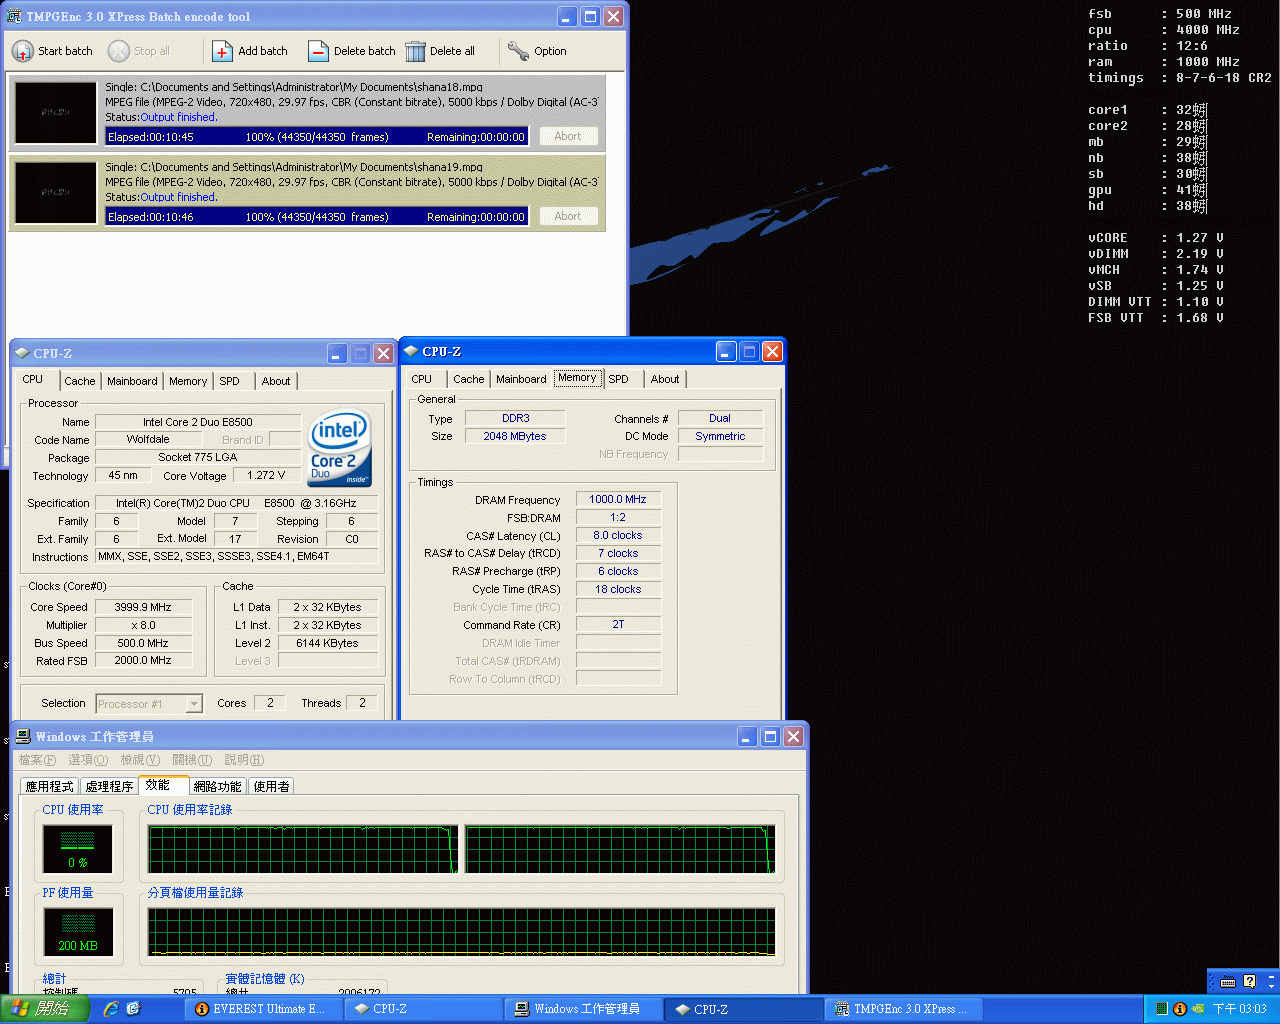Open the 說明(H) menu in Task Manager
The image size is (1280, 1024).
coord(244,760)
